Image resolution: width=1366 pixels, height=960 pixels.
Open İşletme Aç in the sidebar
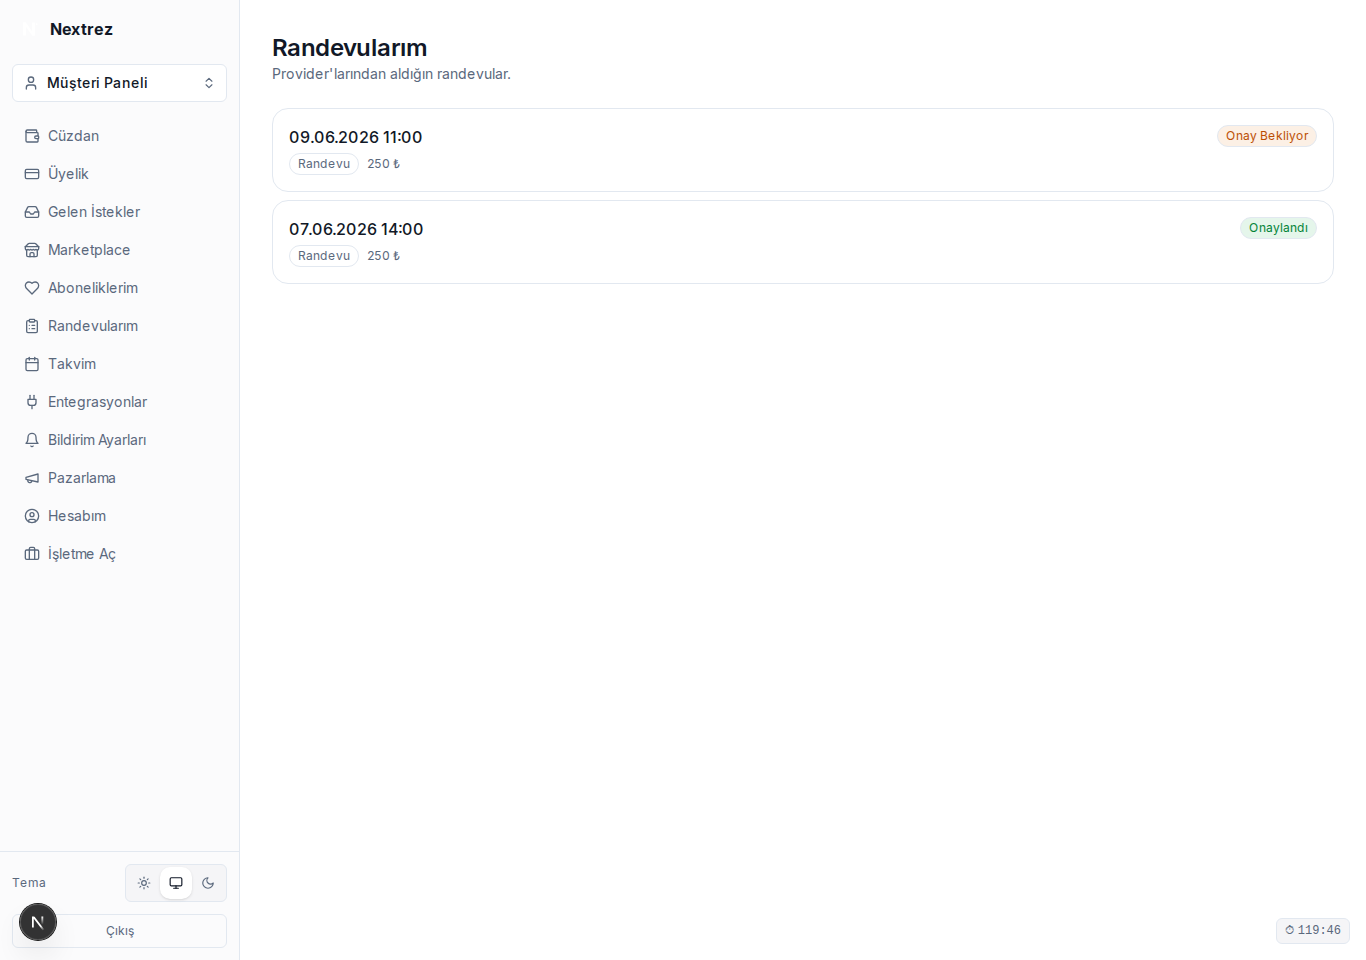coord(119,554)
